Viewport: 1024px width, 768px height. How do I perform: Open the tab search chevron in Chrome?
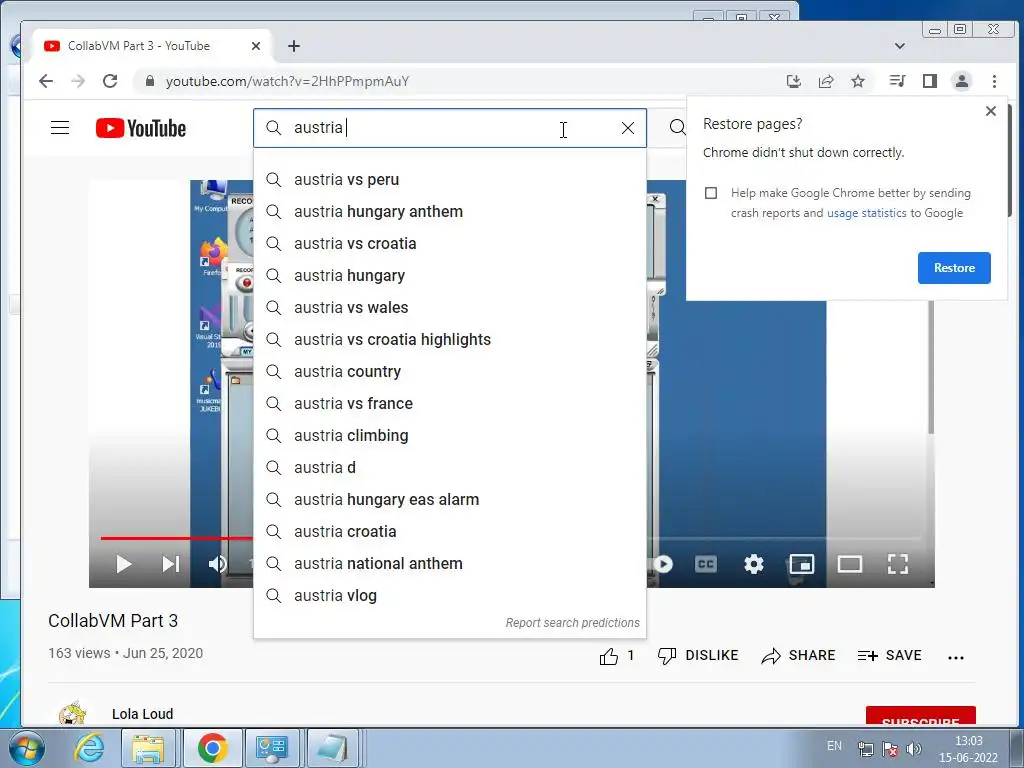(x=900, y=46)
